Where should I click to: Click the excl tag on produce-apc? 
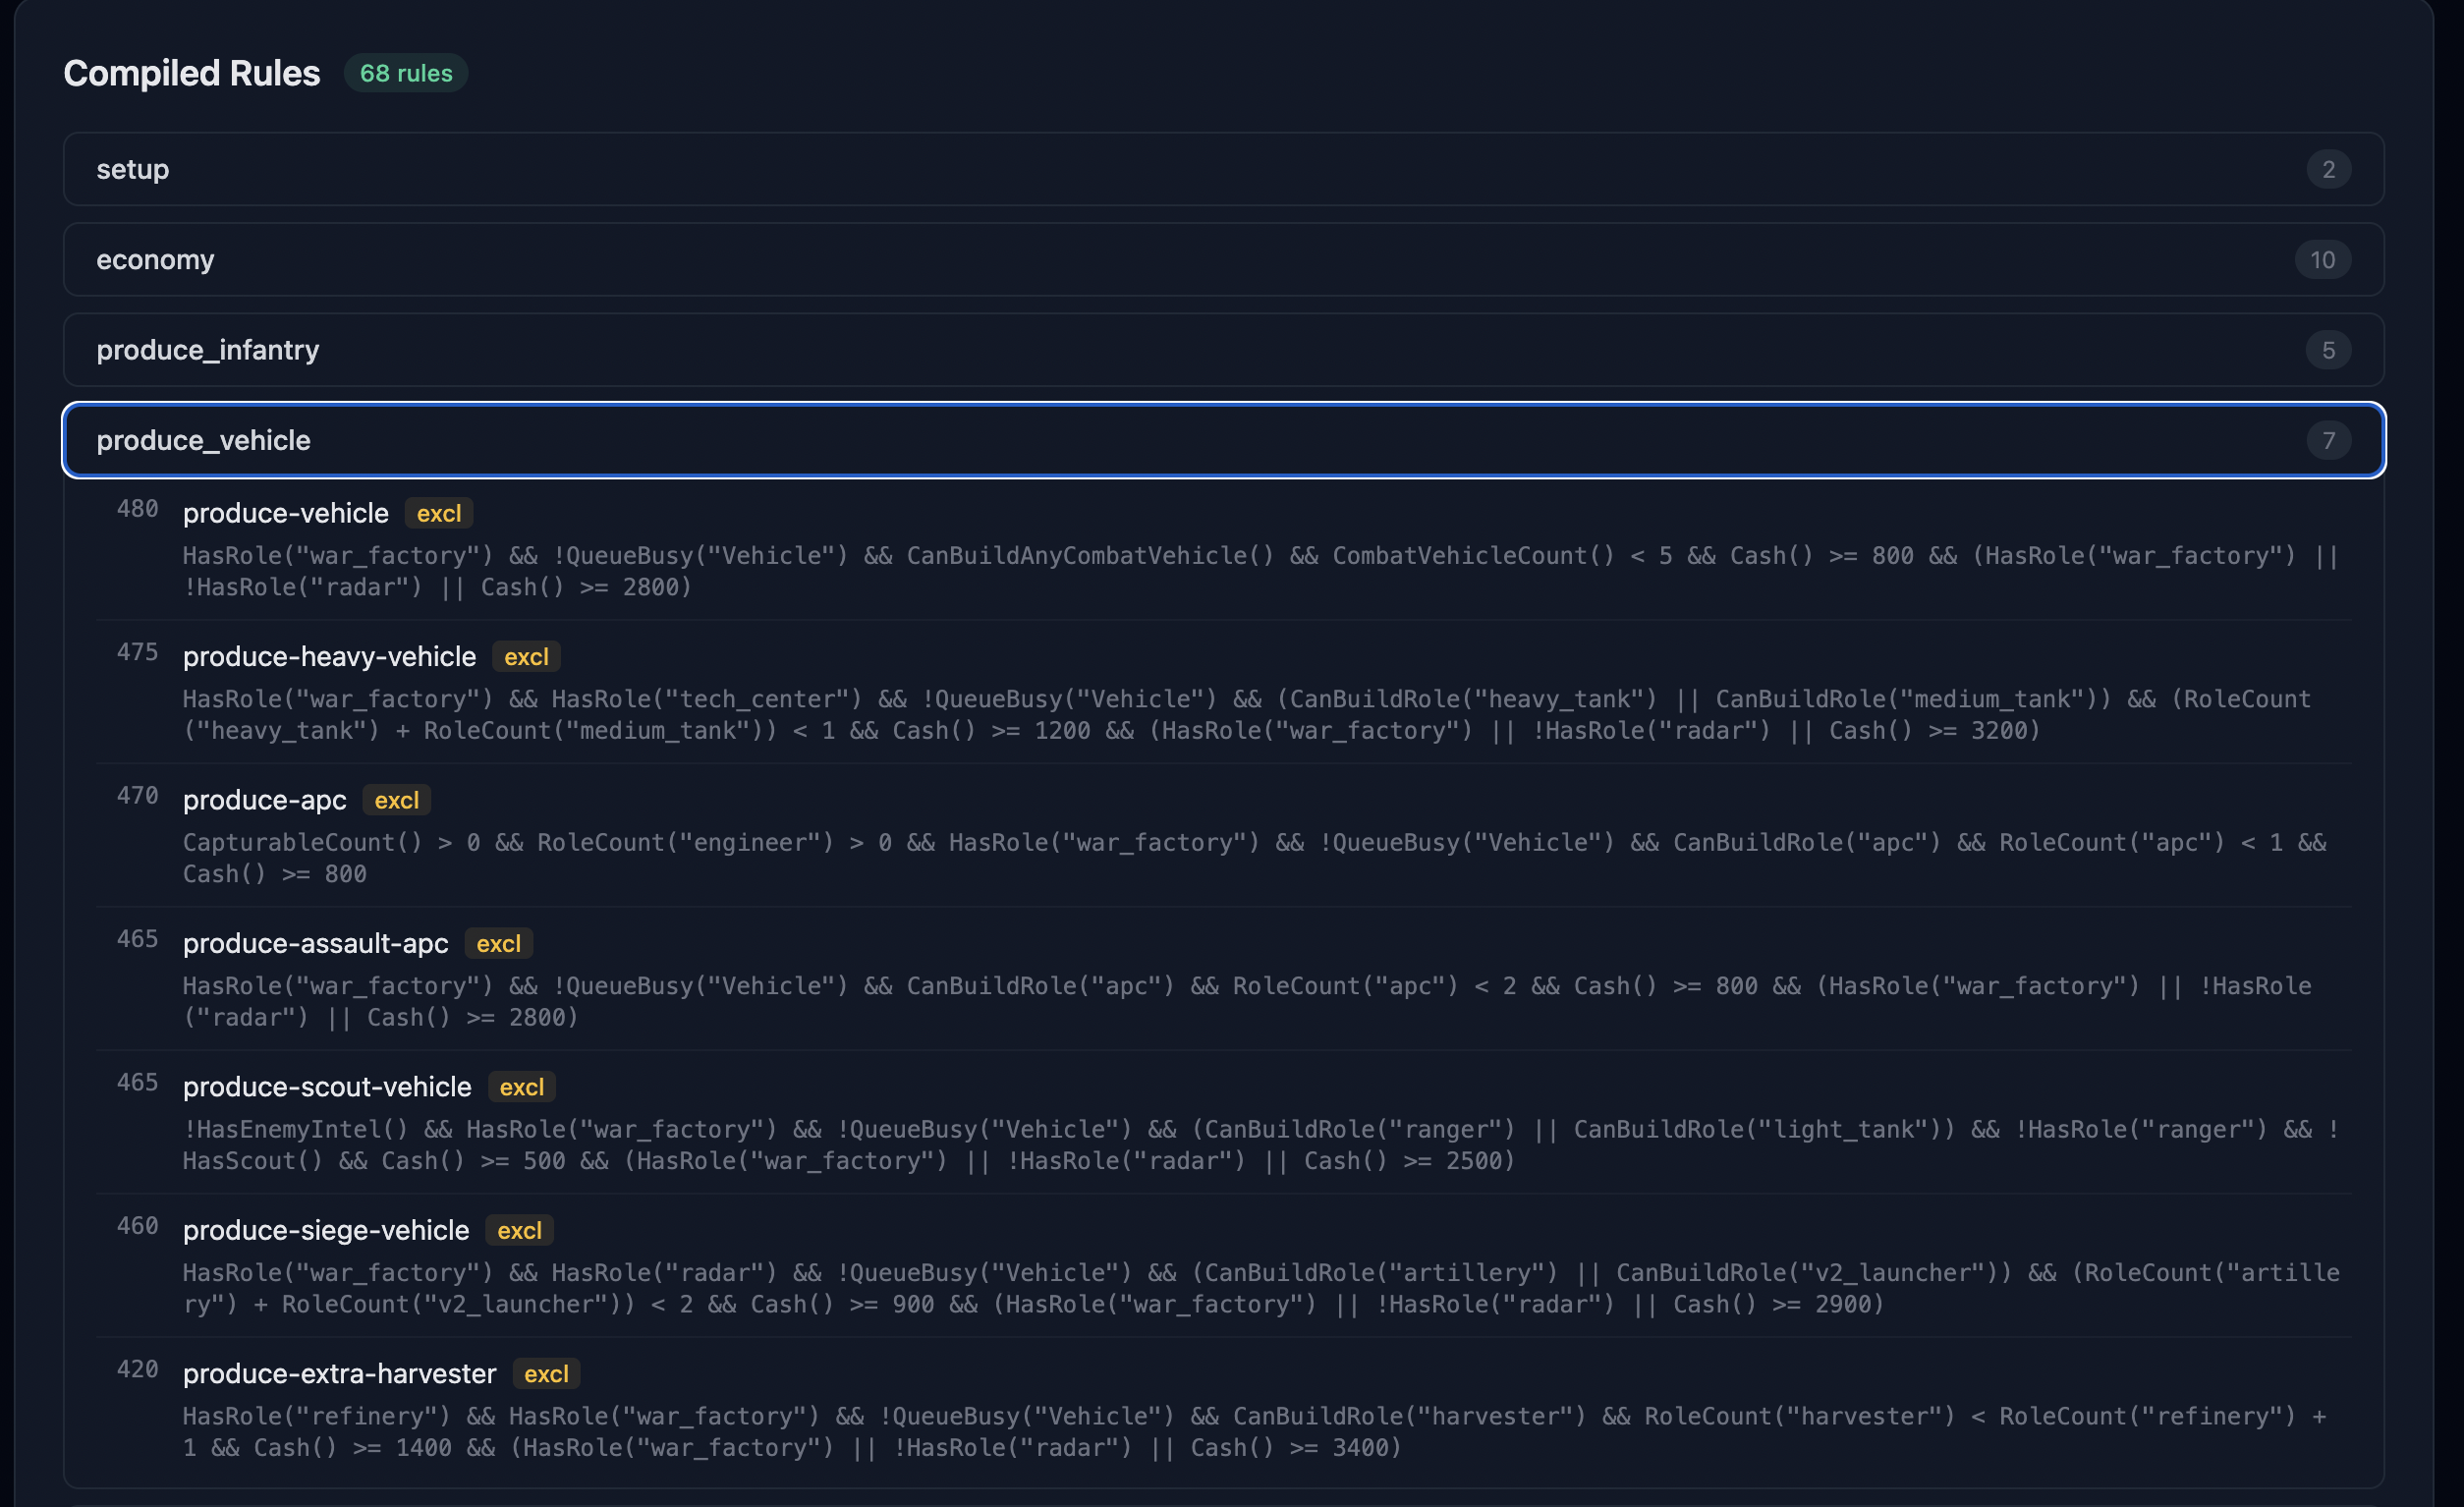(396, 800)
